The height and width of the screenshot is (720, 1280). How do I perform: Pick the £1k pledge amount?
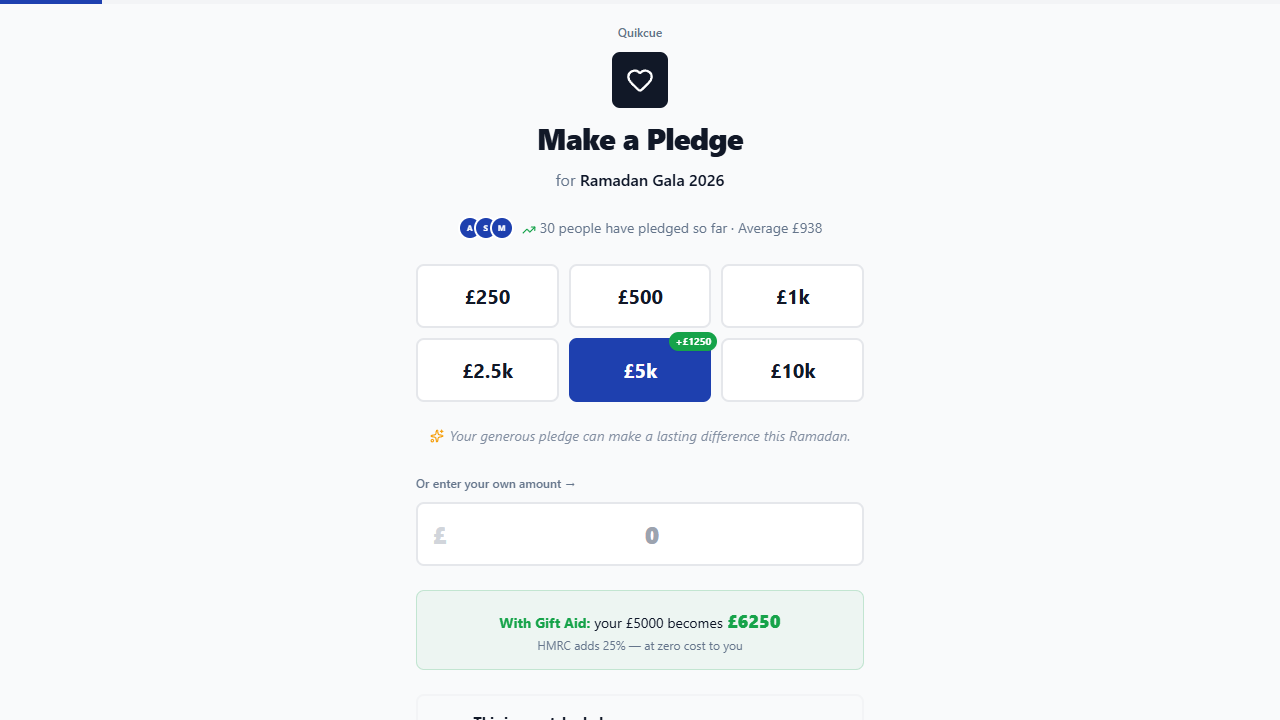click(792, 296)
